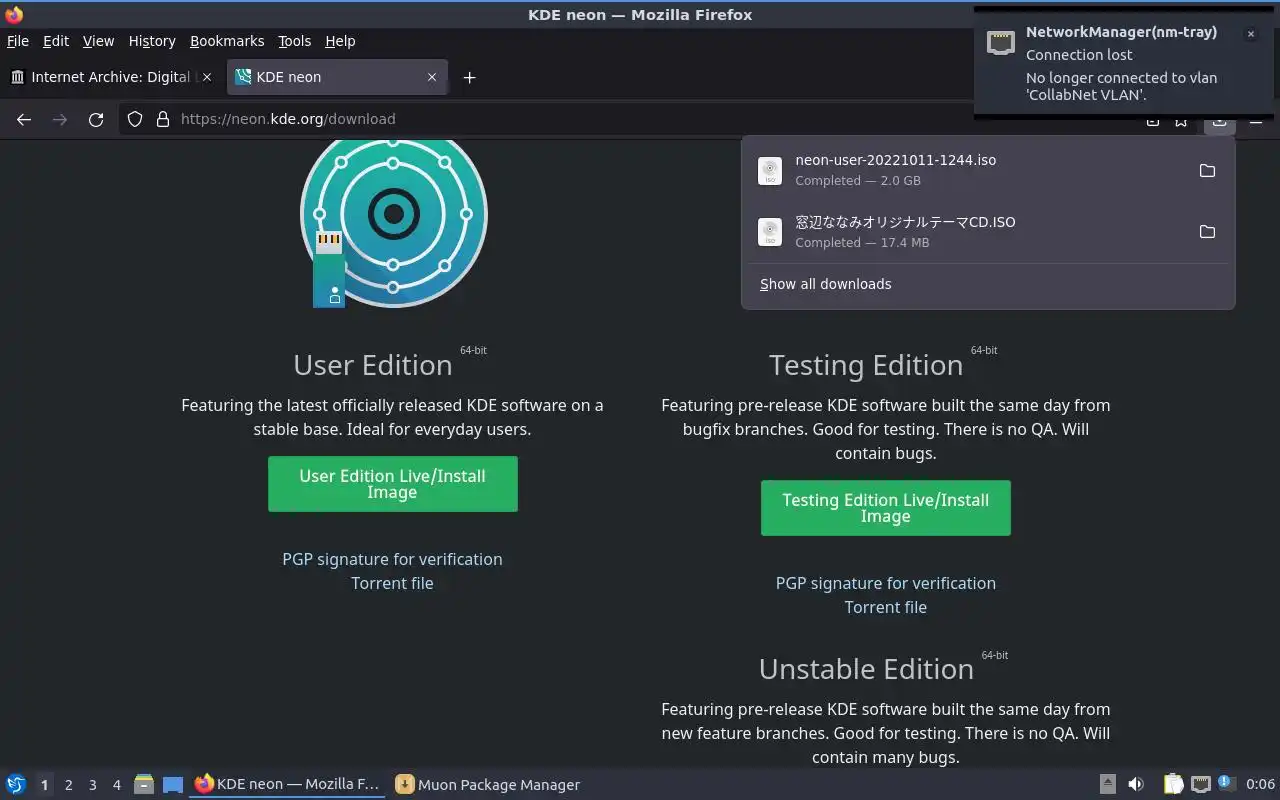This screenshot has height=800, width=1280.
Task: Dismiss the NetworkManager notification
Action: (1250, 34)
